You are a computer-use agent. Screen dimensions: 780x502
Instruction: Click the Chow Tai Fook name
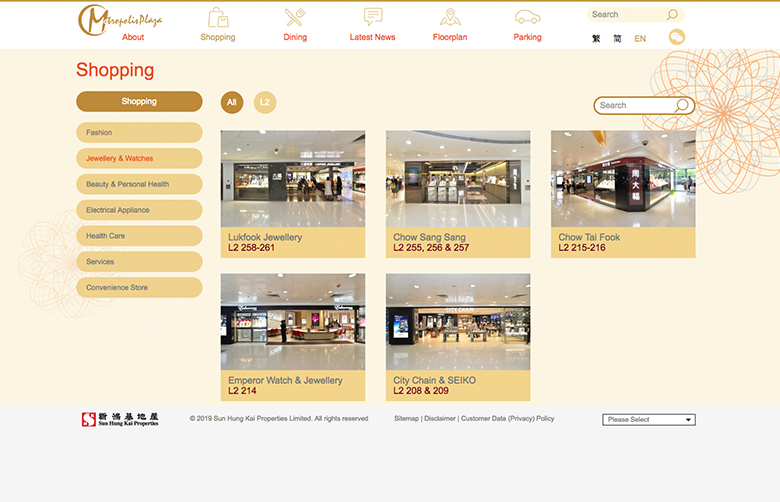pos(589,237)
